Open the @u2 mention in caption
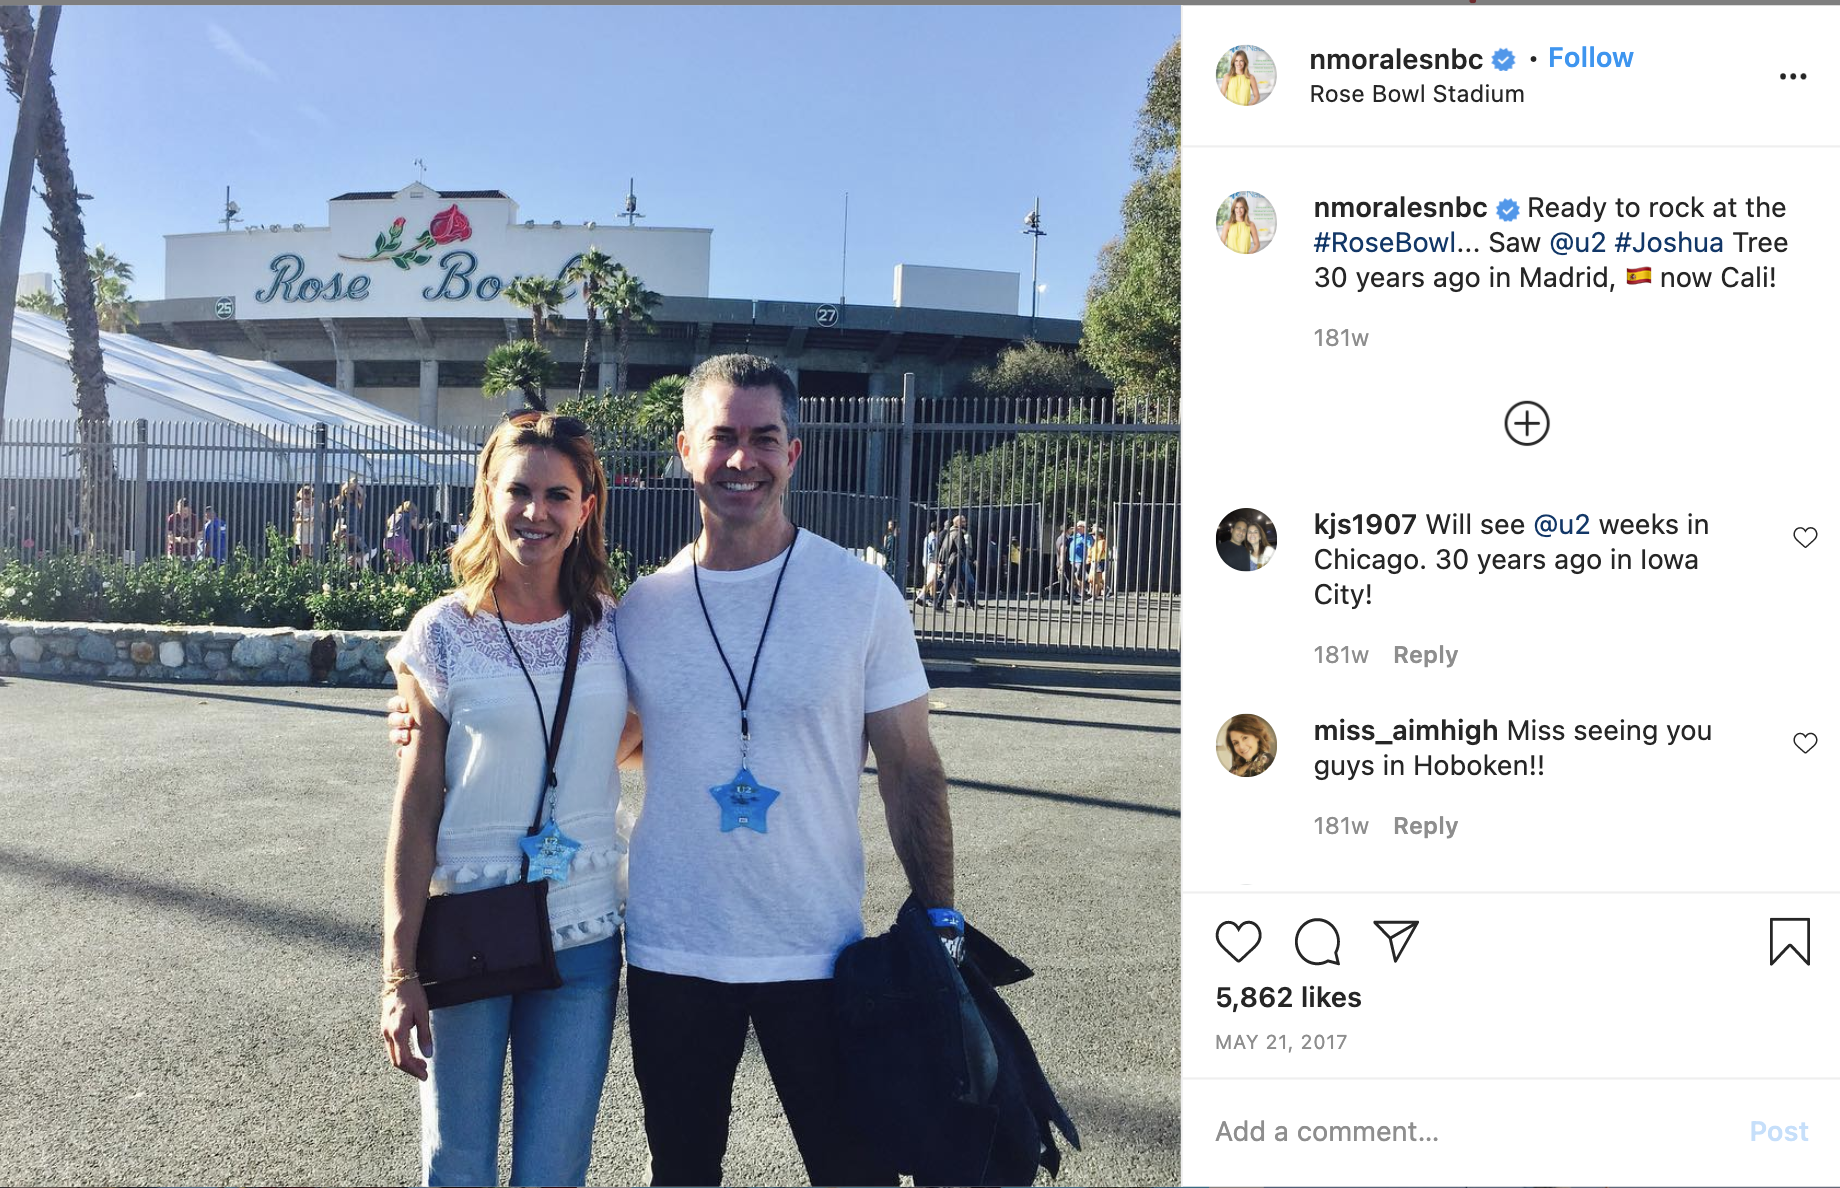Viewport: 1840px width, 1188px height. coord(1577,243)
